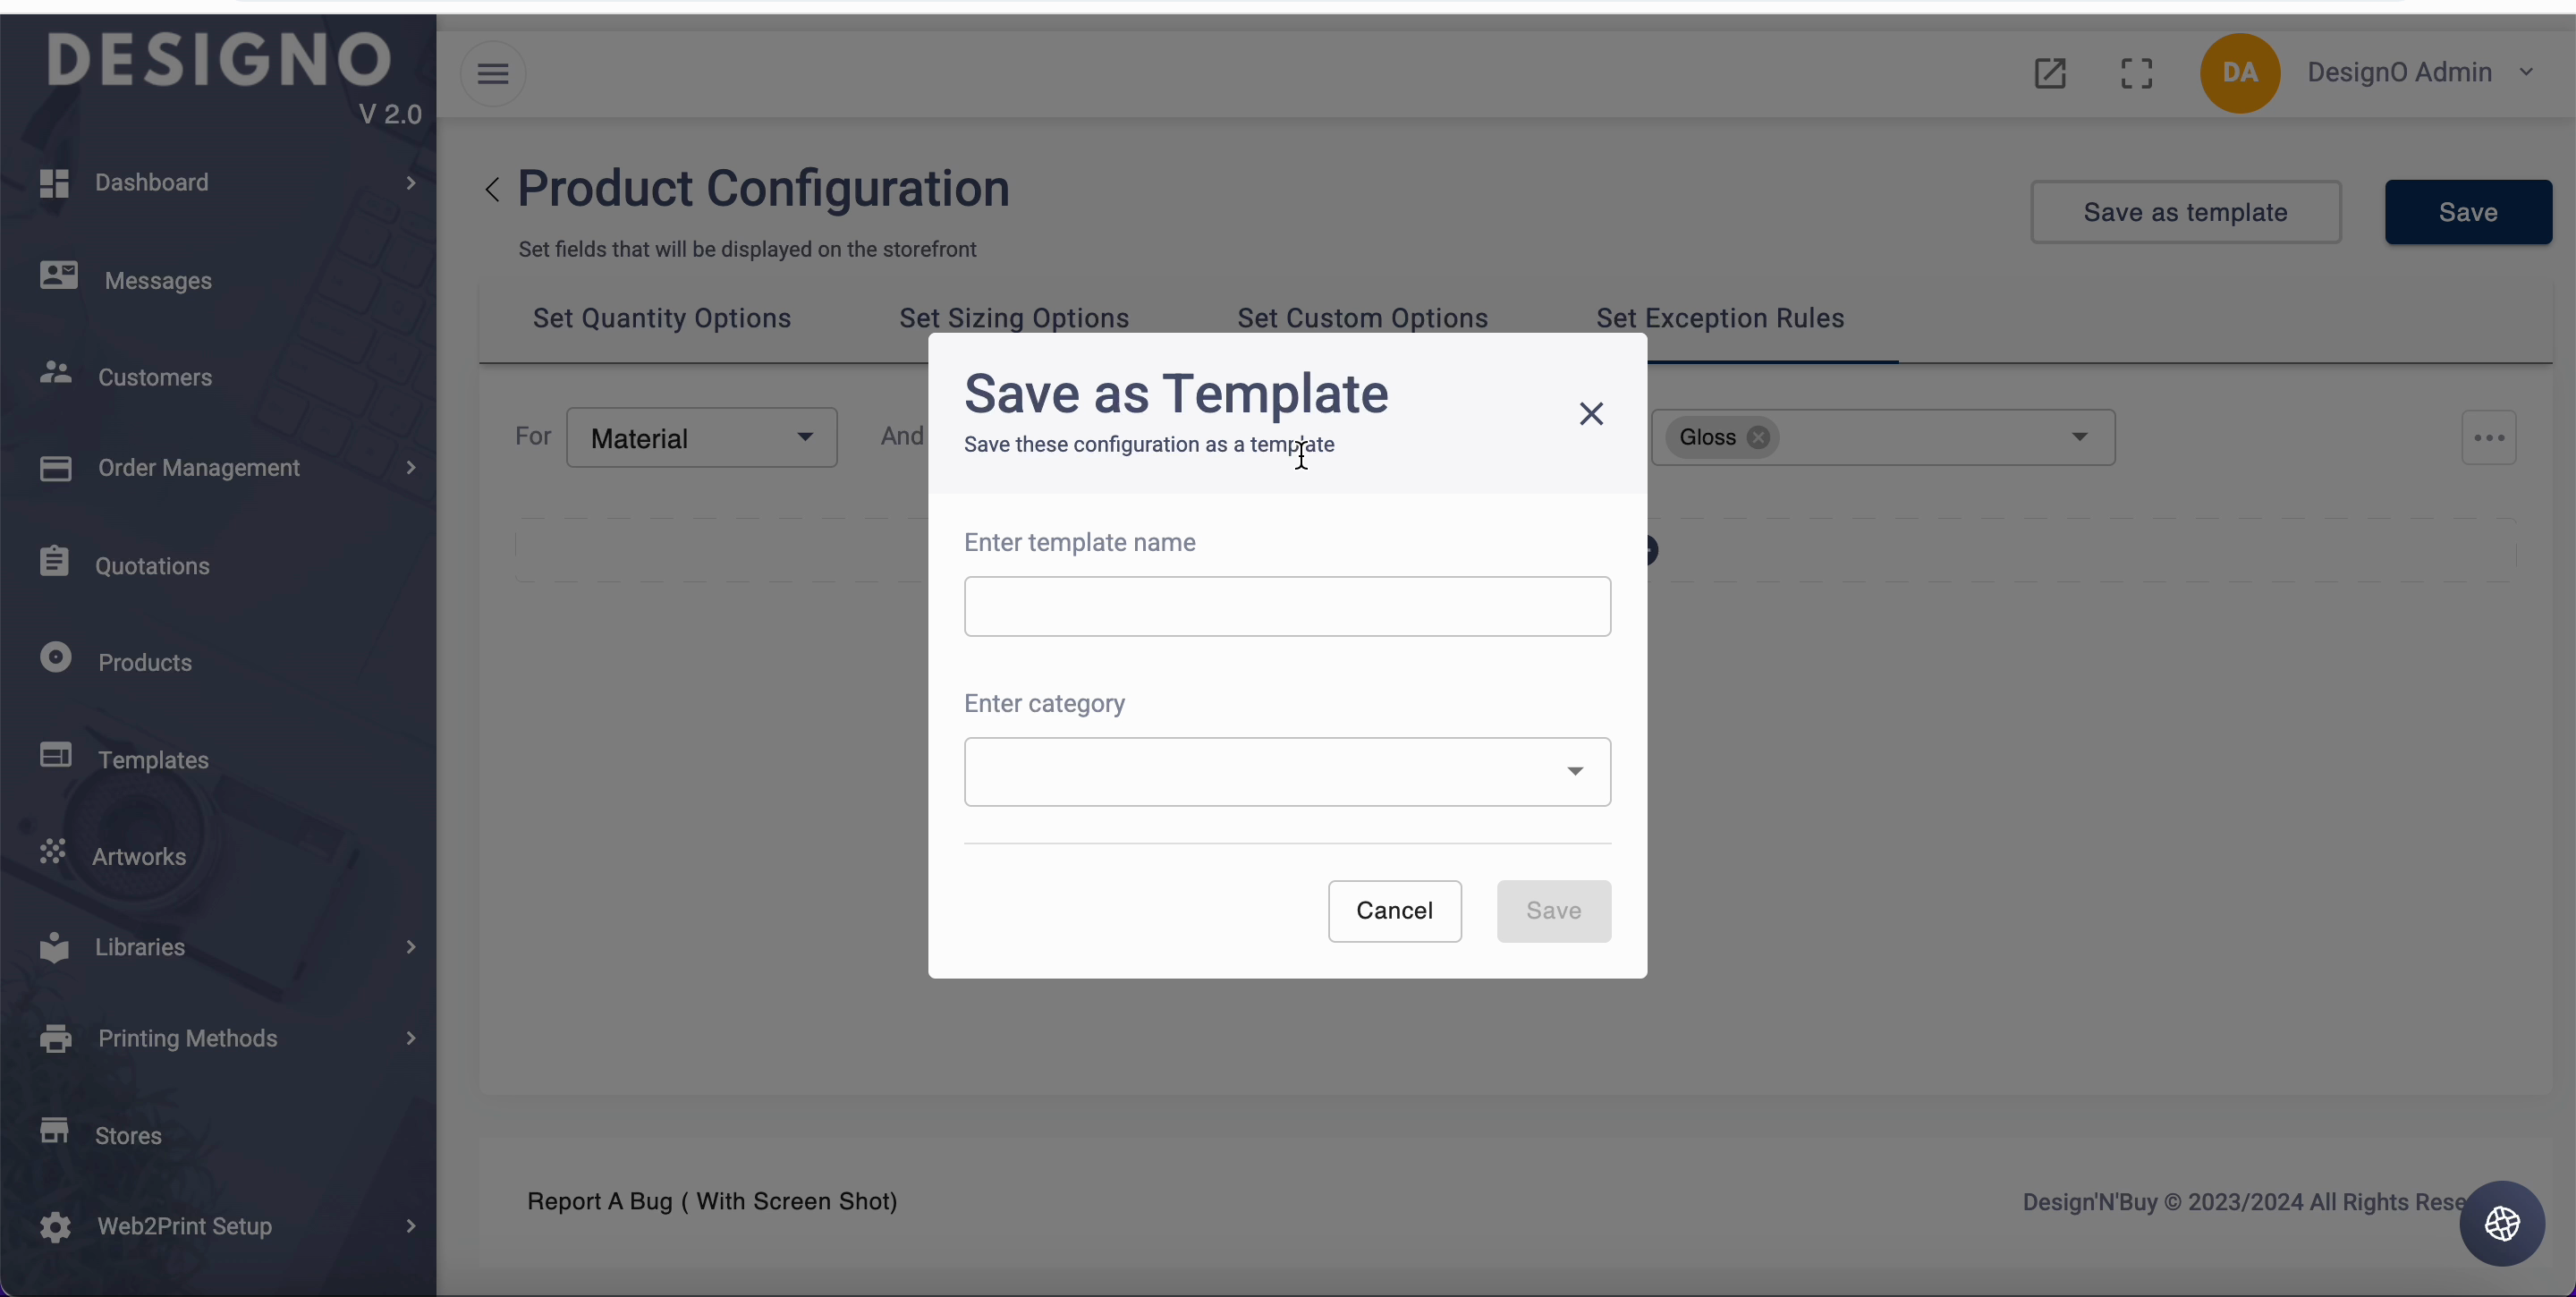Click Save as template button
This screenshot has width=2576, height=1297.
click(x=2185, y=212)
